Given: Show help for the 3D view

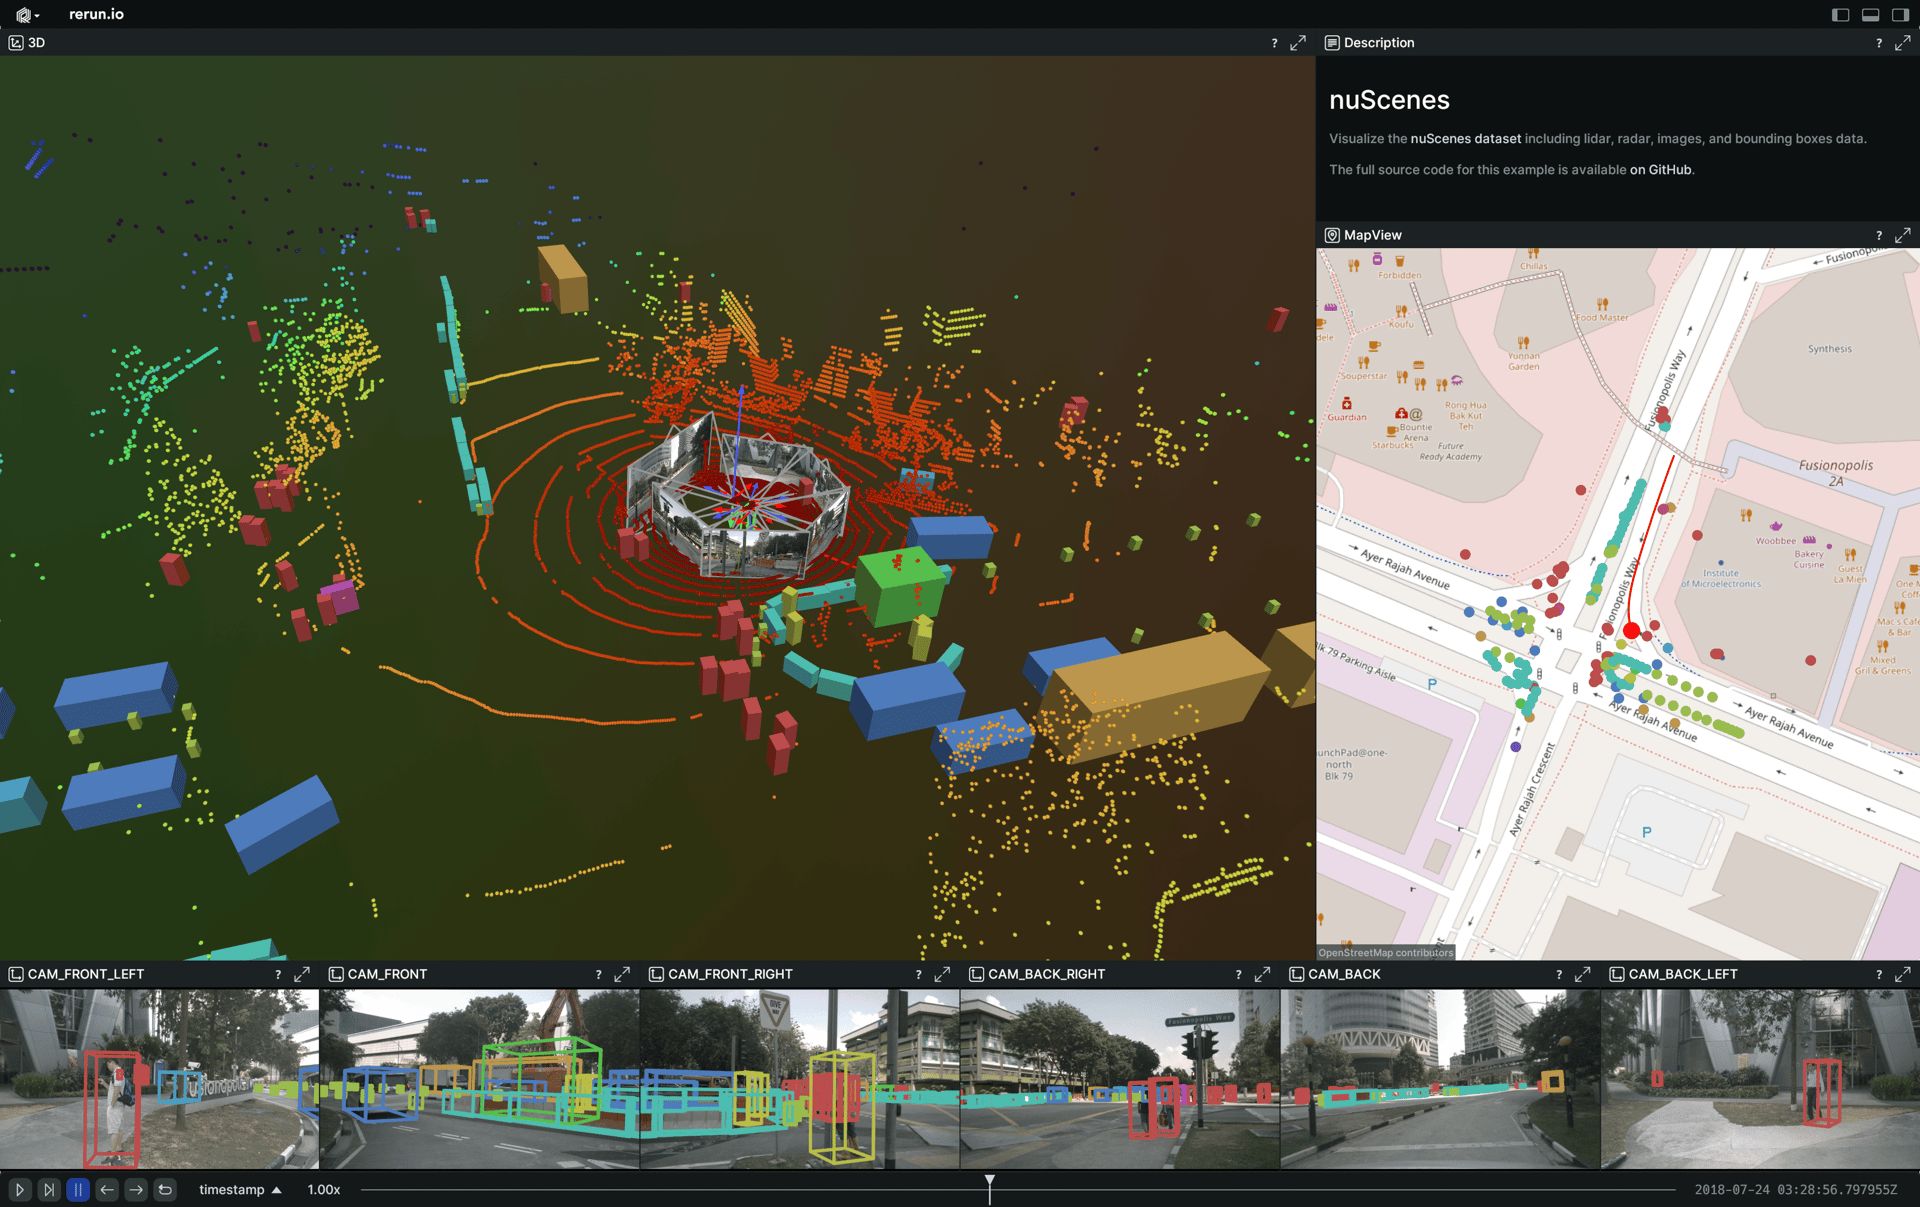Looking at the screenshot, I should pos(1274,43).
